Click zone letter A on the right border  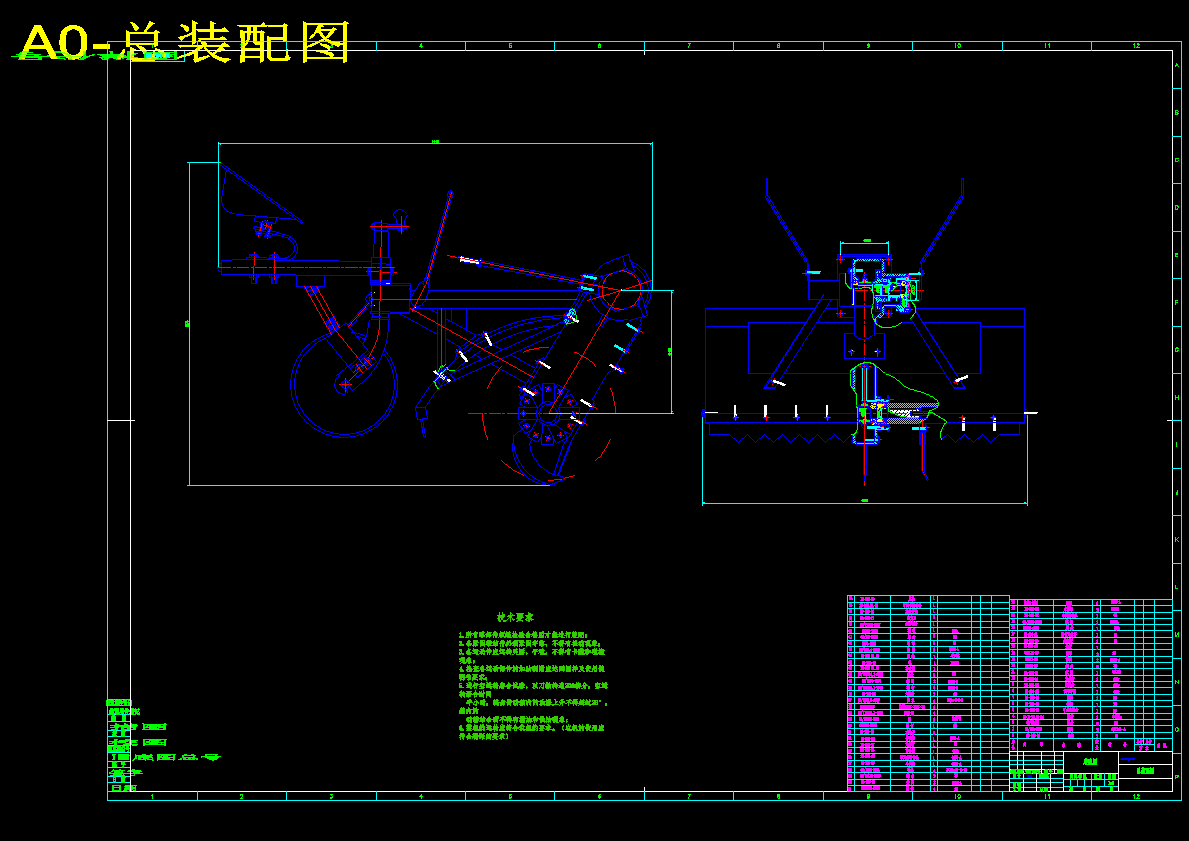click(x=1177, y=65)
